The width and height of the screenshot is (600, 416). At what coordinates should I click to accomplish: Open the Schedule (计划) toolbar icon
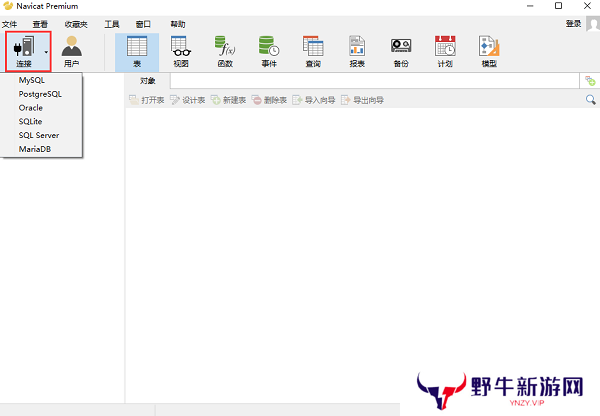pyautogui.click(x=445, y=52)
